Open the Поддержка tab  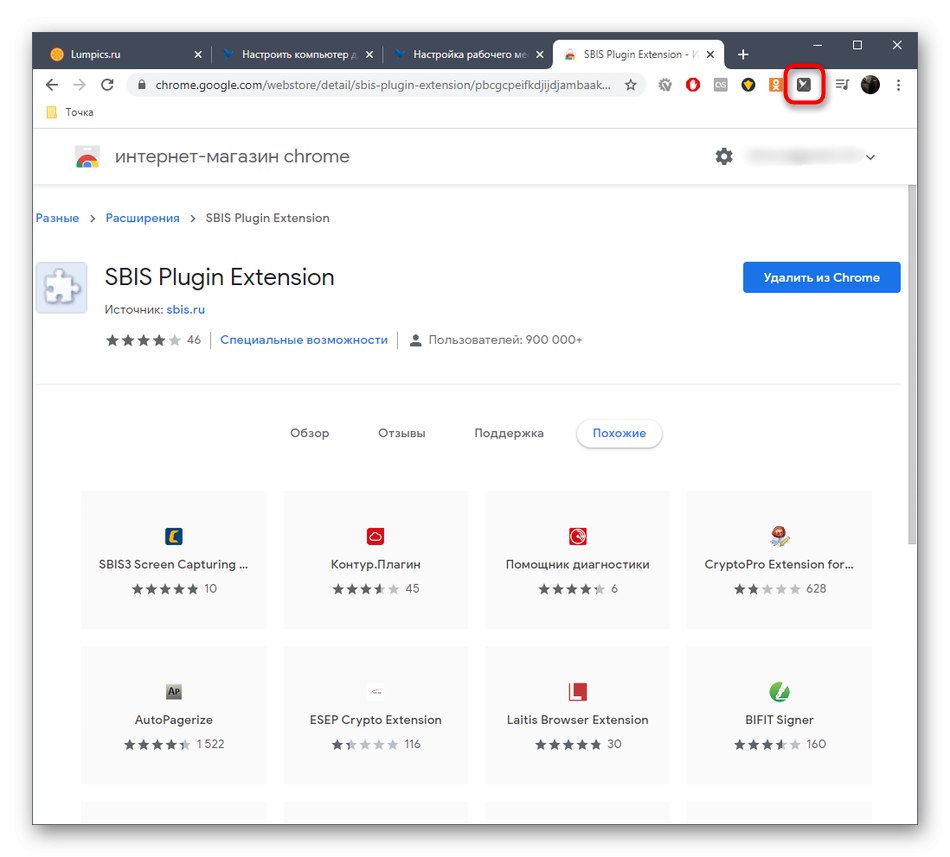coord(509,433)
